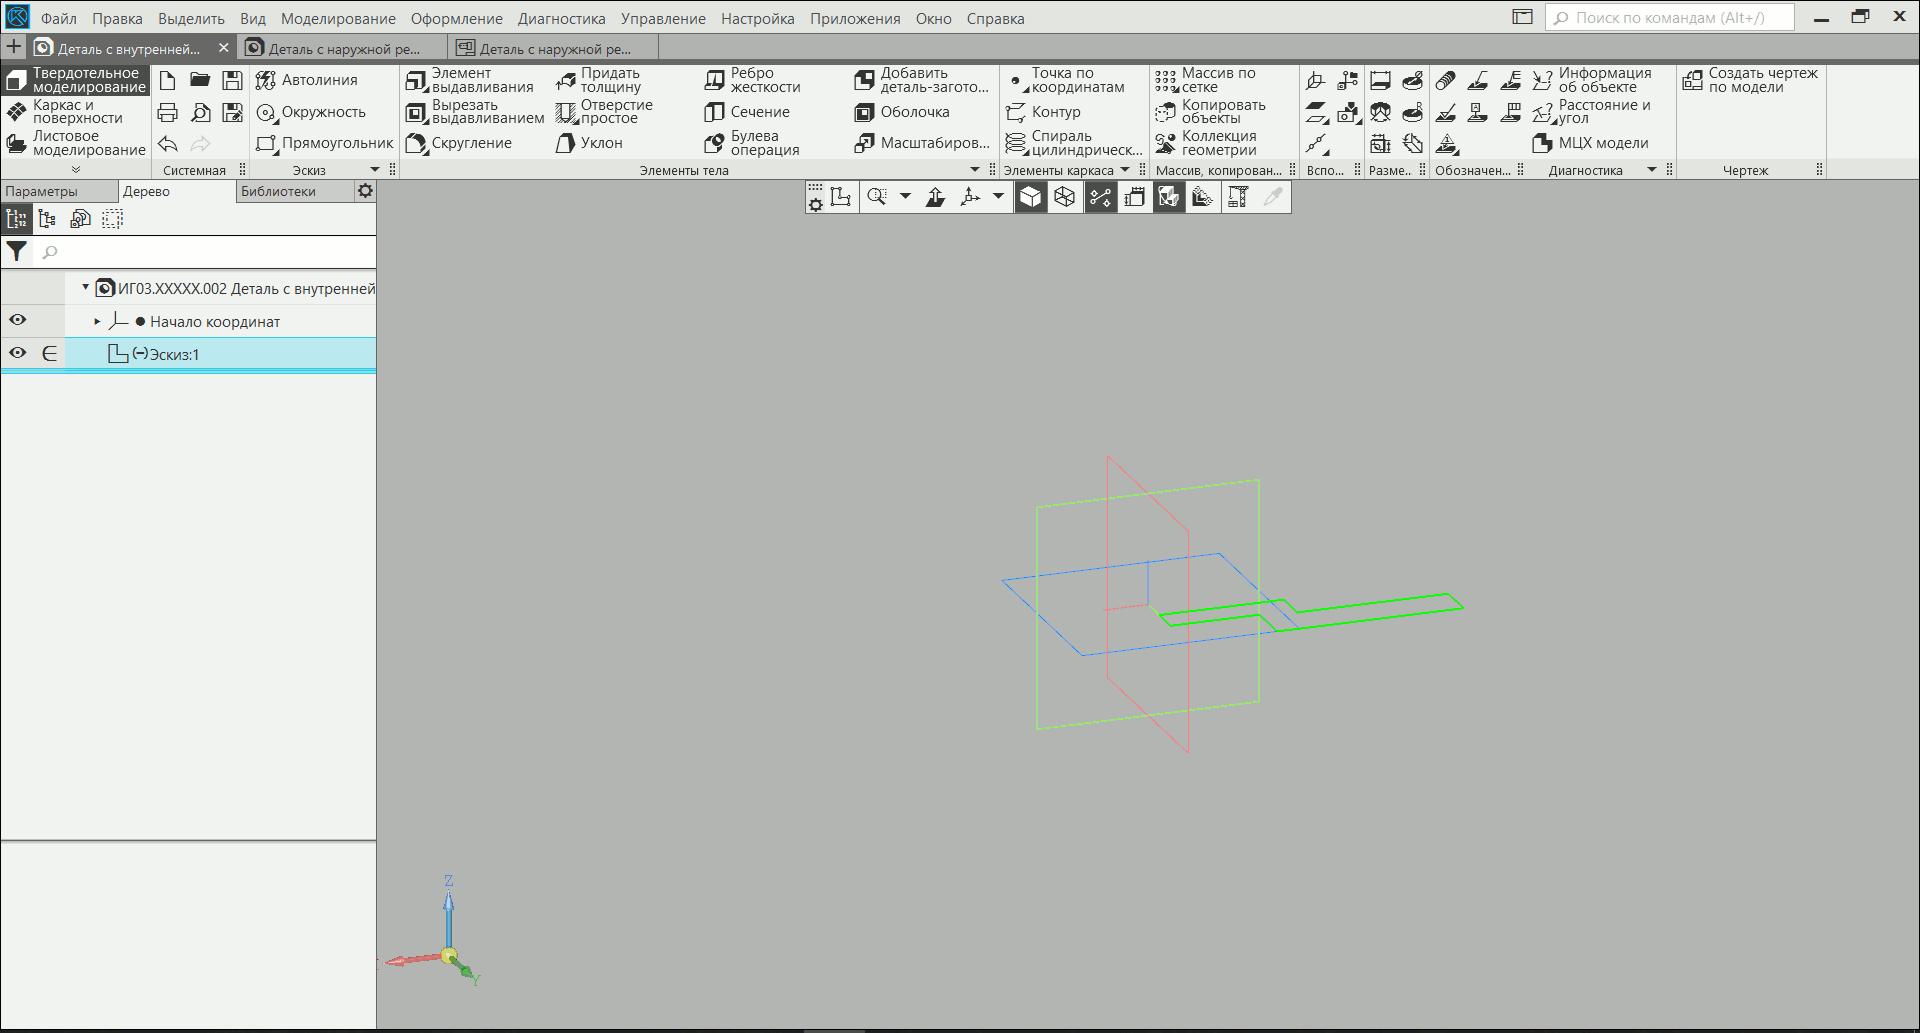Open Булева операция boolean tool
This screenshot has width=1920, height=1033.
[752, 143]
